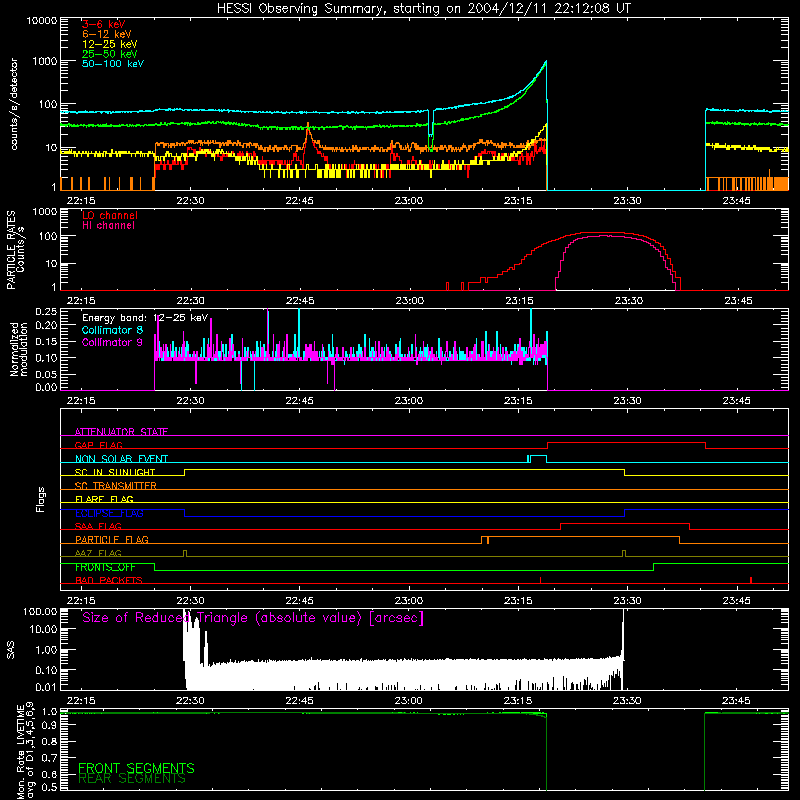Image resolution: width=800 pixels, height=800 pixels.
Task: Select the 25-50 keV legend label
Action: (x=110, y=54)
